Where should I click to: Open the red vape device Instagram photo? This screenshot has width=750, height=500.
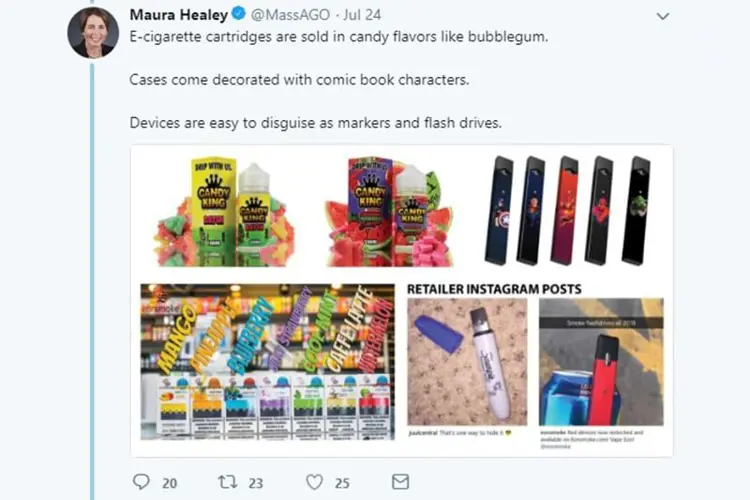[601, 362]
